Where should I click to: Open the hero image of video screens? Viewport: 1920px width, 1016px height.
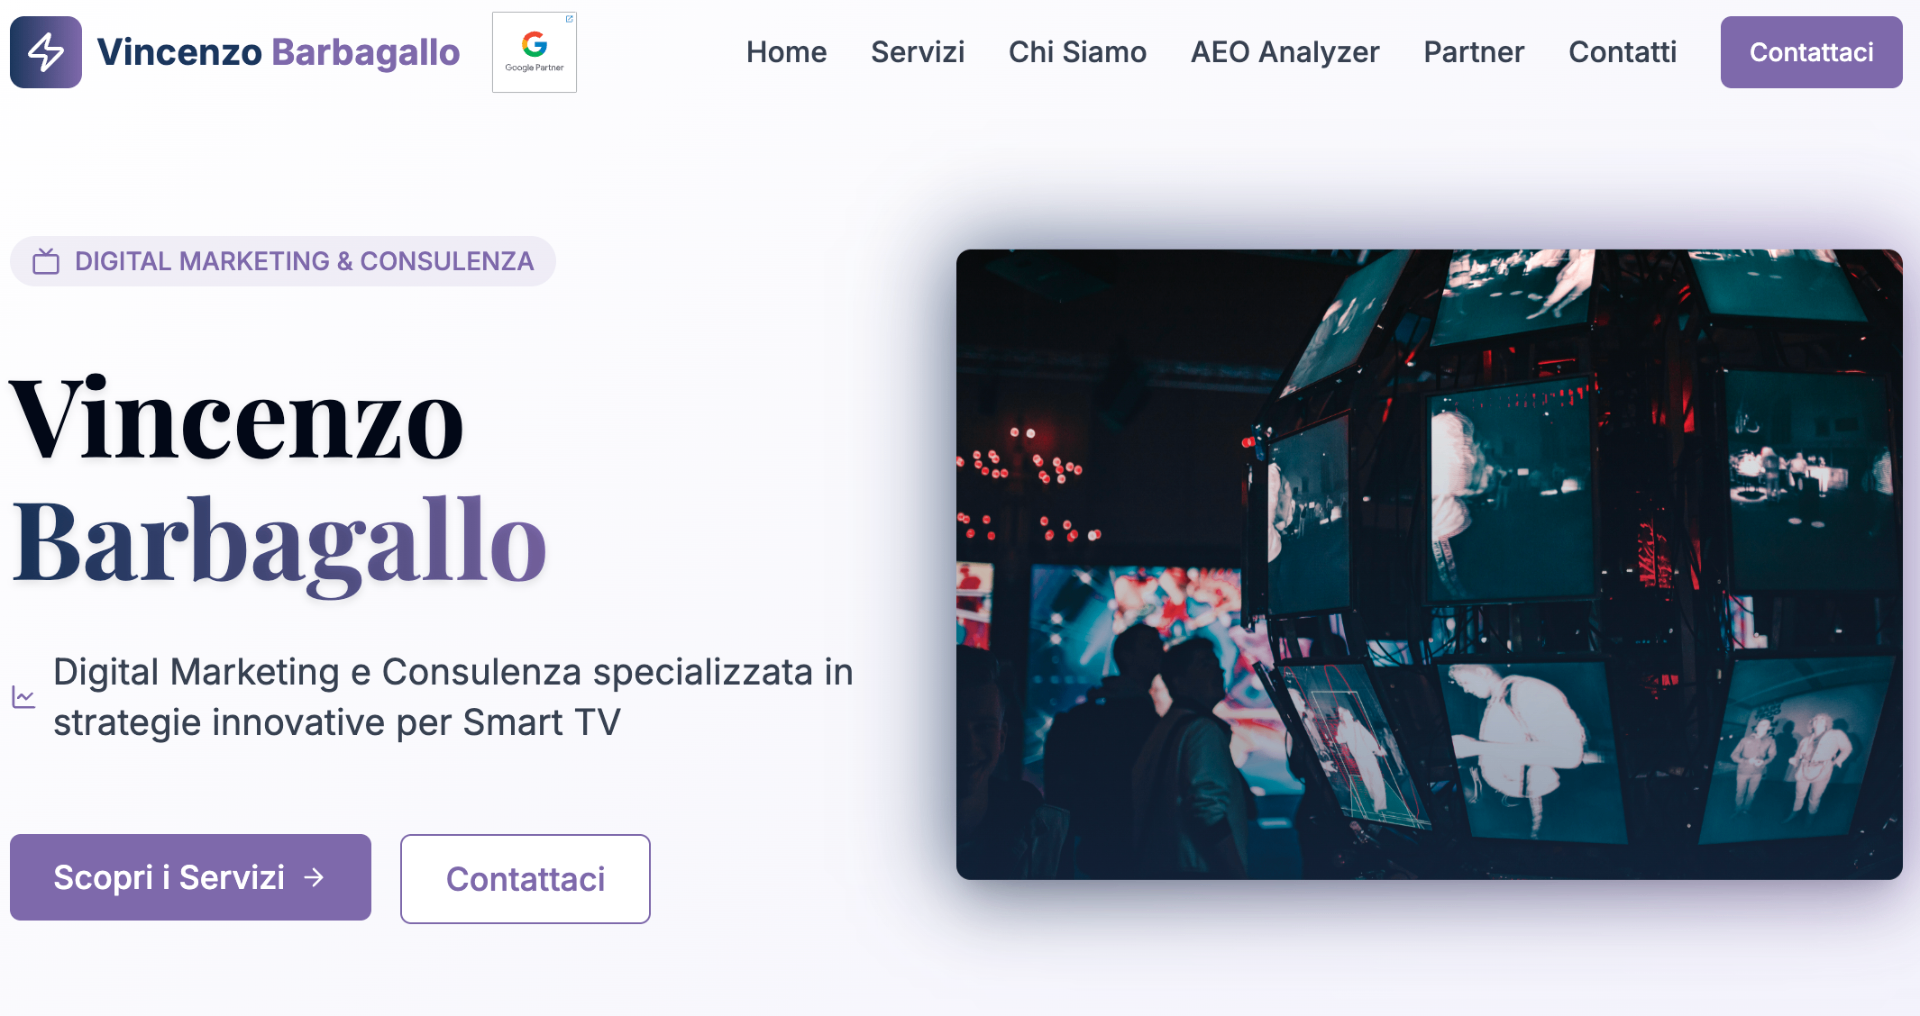click(x=1429, y=564)
